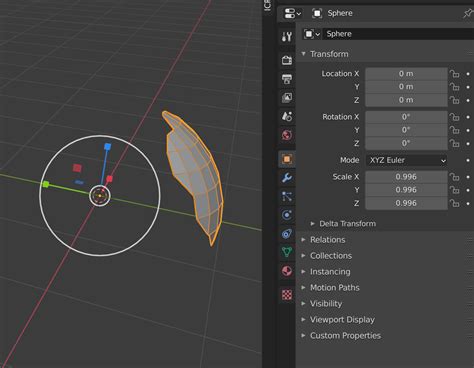The width and height of the screenshot is (474, 368).
Task: Lock Location X with padlock
Action: click(454, 74)
